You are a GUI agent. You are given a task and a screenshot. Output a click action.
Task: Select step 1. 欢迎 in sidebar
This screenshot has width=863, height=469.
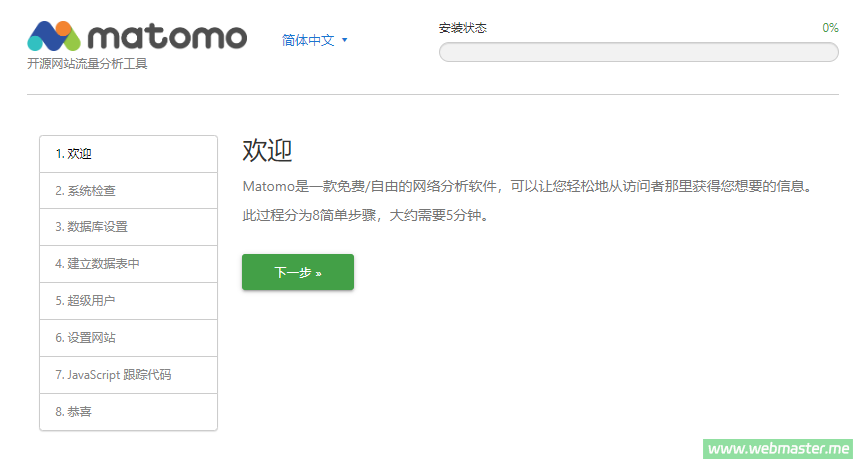pos(129,154)
